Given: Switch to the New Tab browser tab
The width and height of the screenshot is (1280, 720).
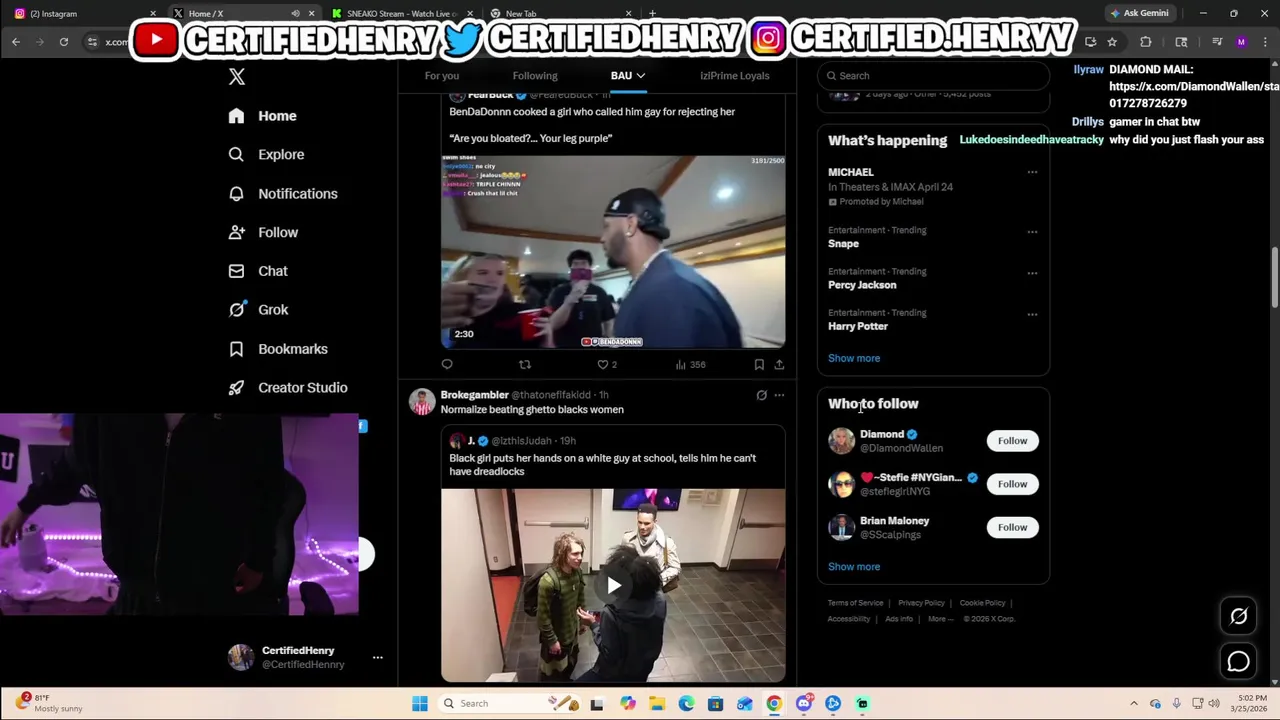Looking at the screenshot, I should [x=560, y=14].
